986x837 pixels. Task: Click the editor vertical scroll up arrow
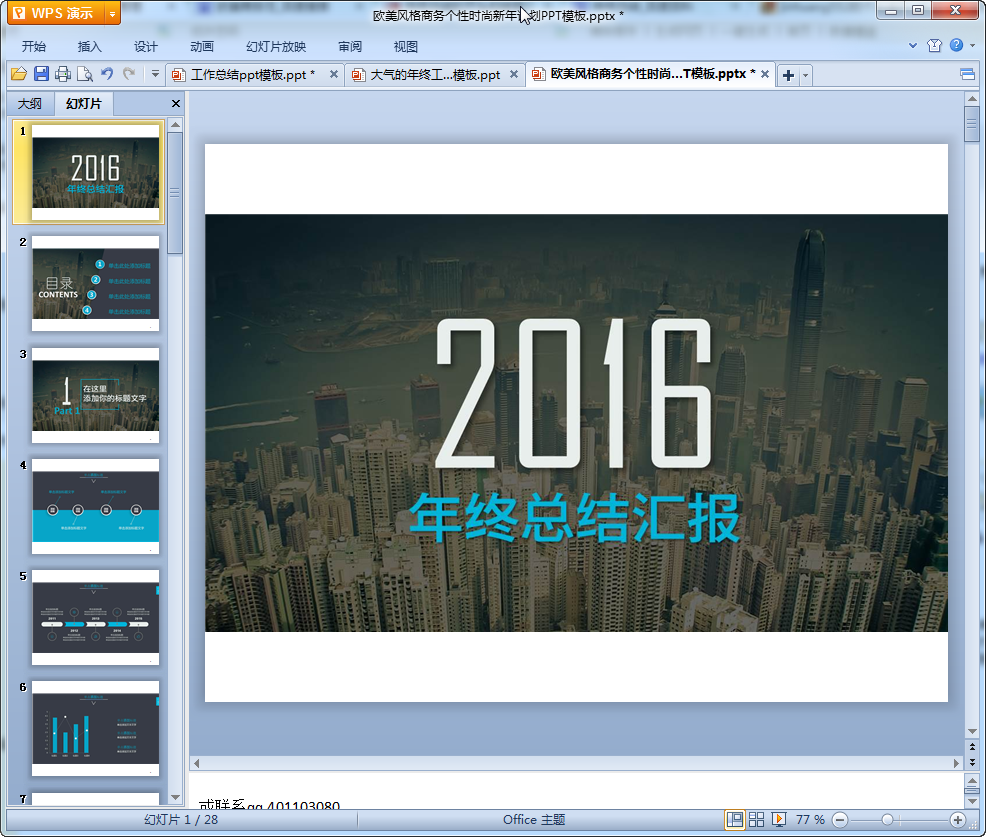[972, 99]
